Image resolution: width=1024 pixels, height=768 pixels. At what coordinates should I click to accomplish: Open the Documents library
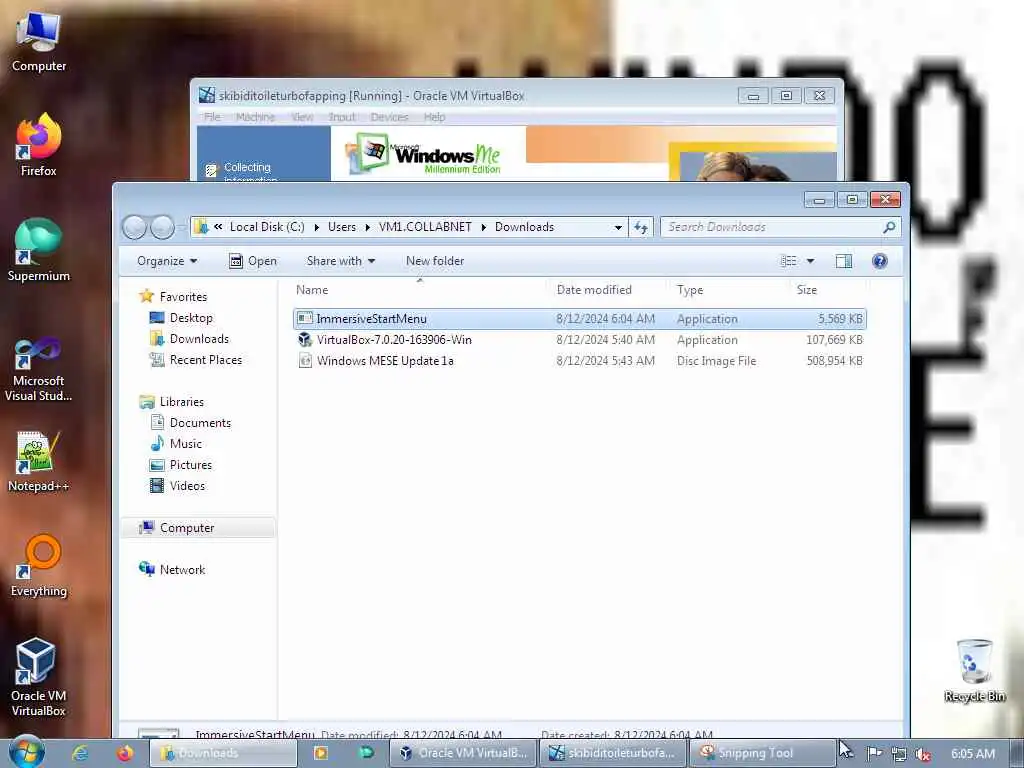coord(191,423)
